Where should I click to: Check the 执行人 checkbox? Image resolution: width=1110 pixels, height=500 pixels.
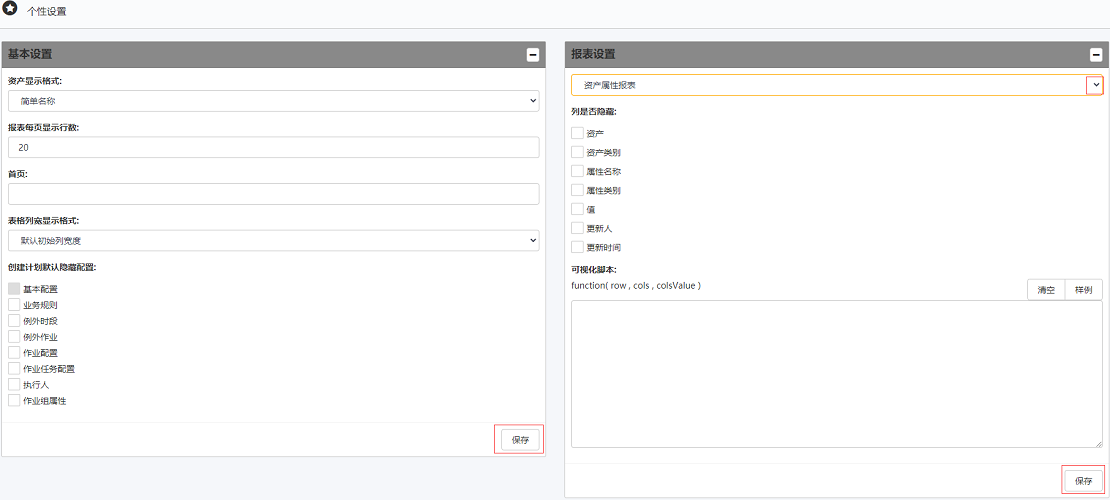[x=14, y=384]
